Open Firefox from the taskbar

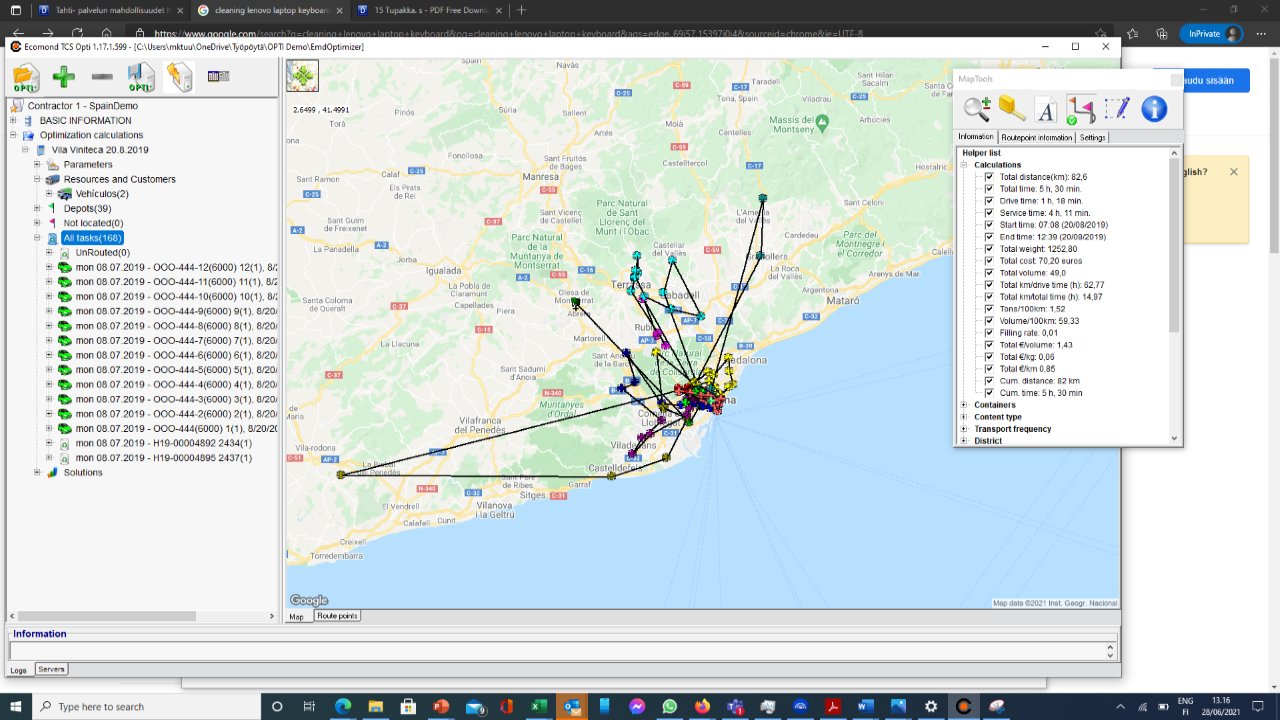pyautogui.click(x=702, y=706)
